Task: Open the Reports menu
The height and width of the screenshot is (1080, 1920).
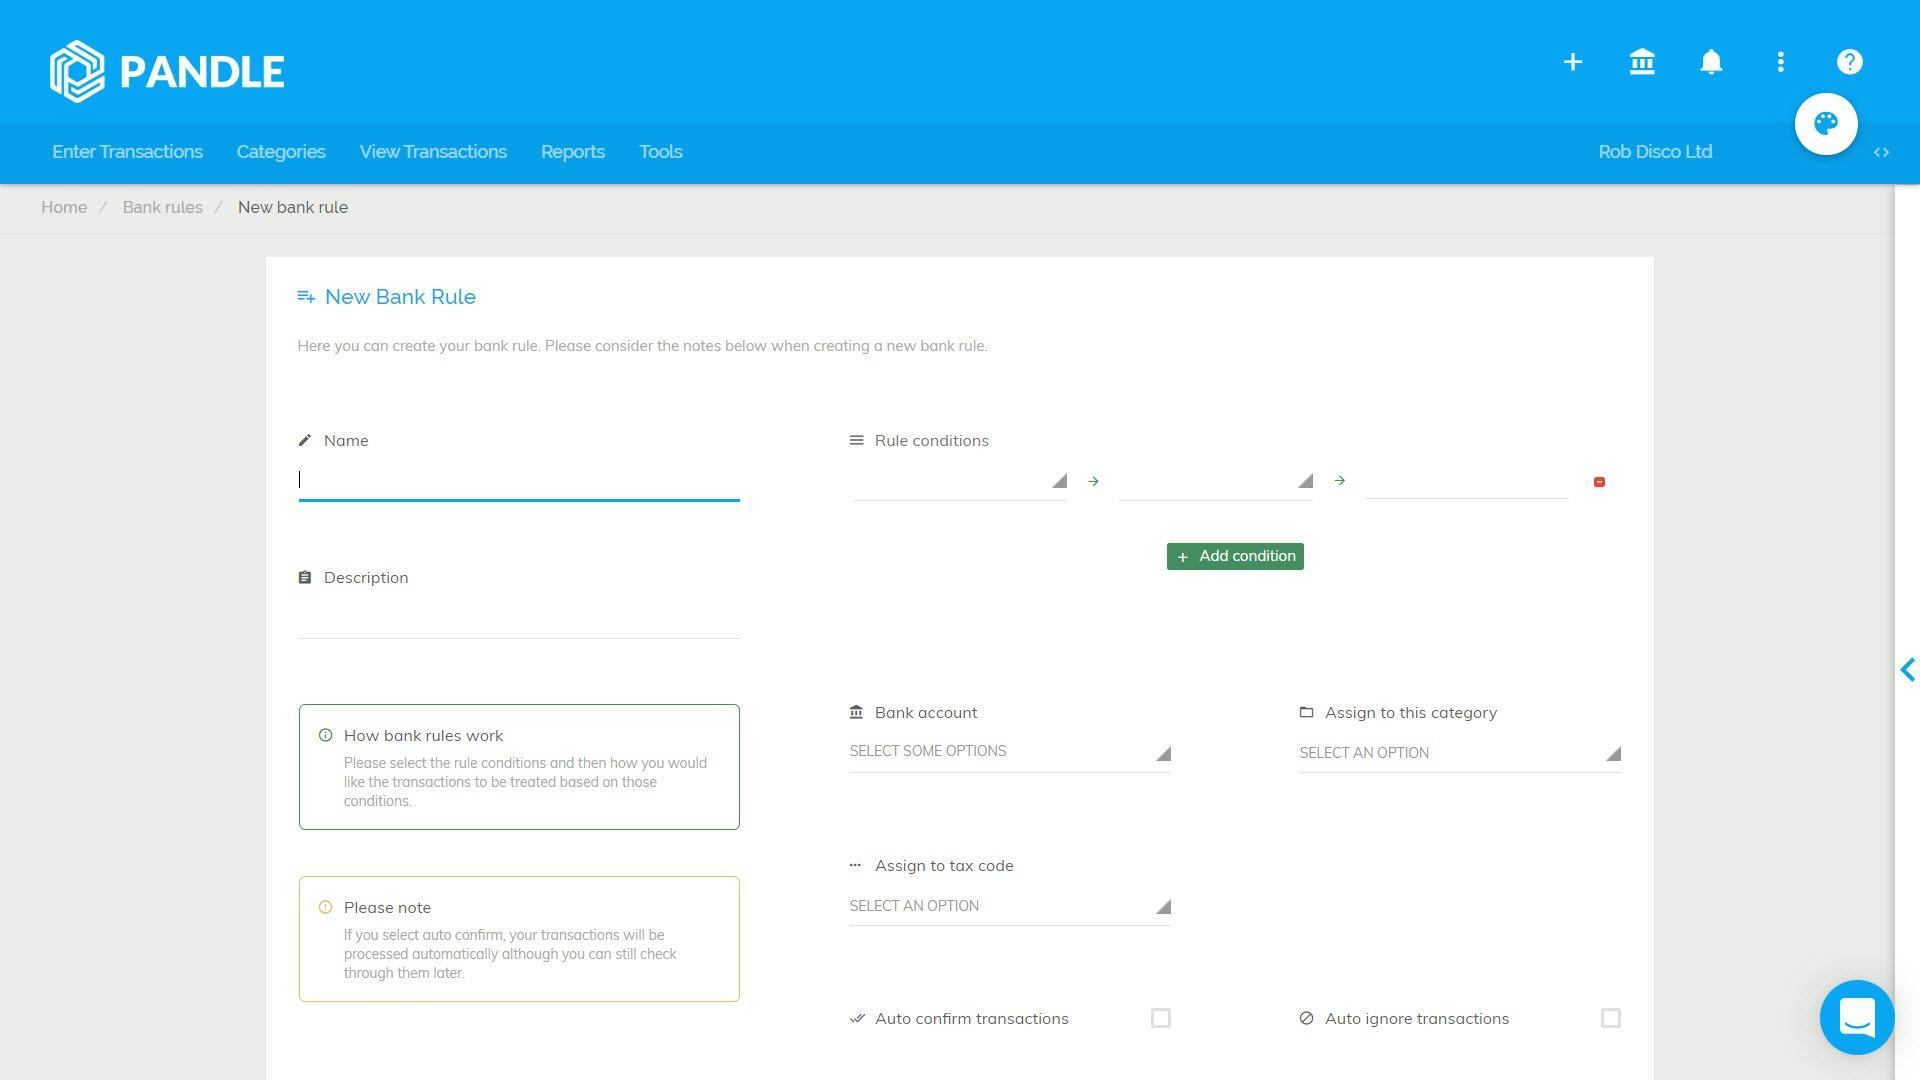Action: pos(572,152)
